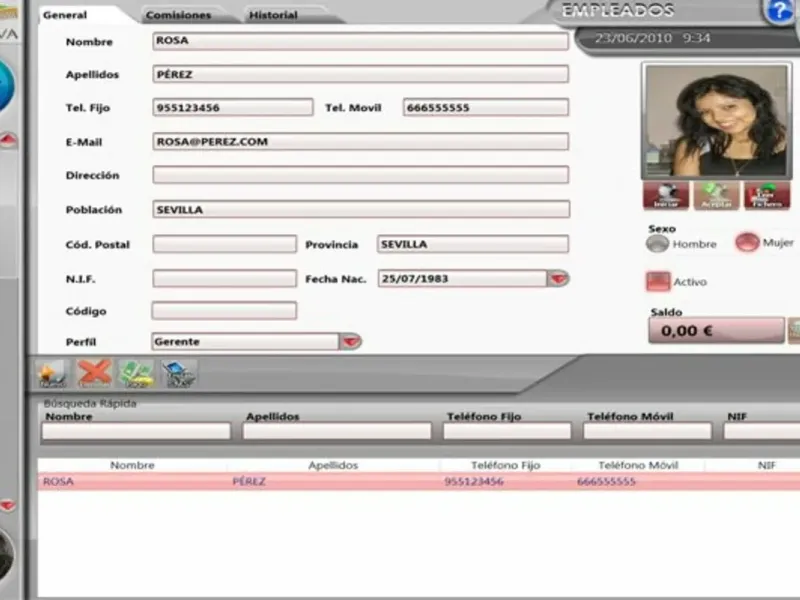Click the 666555555 cell in employee list
The height and width of the screenshot is (600, 800).
(x=606, y=481)
